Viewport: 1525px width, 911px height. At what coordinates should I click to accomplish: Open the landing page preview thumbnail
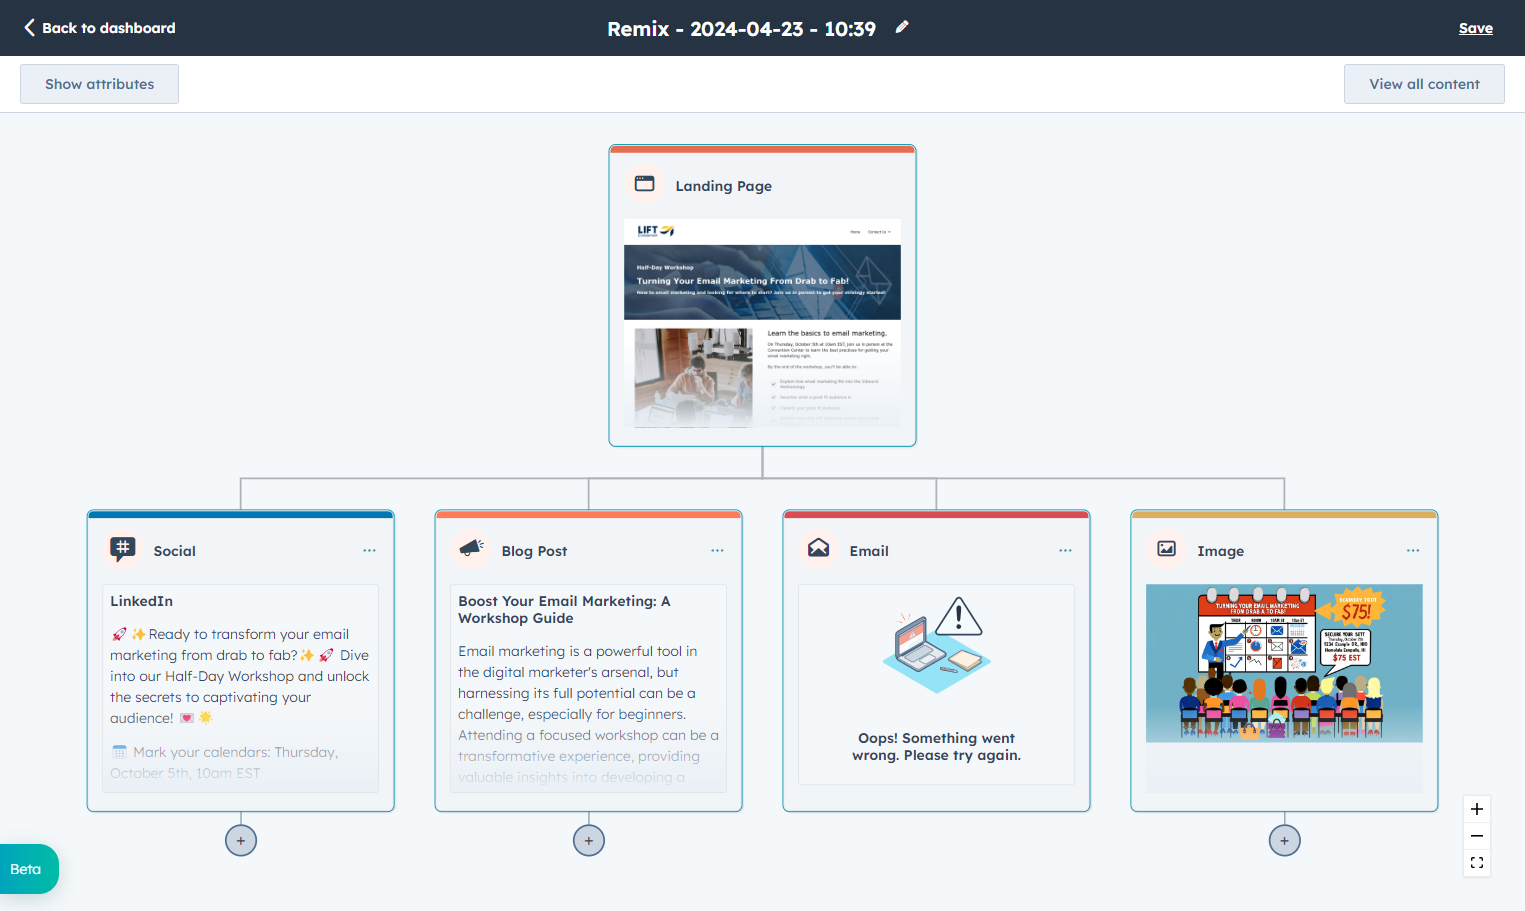(762, 323)
